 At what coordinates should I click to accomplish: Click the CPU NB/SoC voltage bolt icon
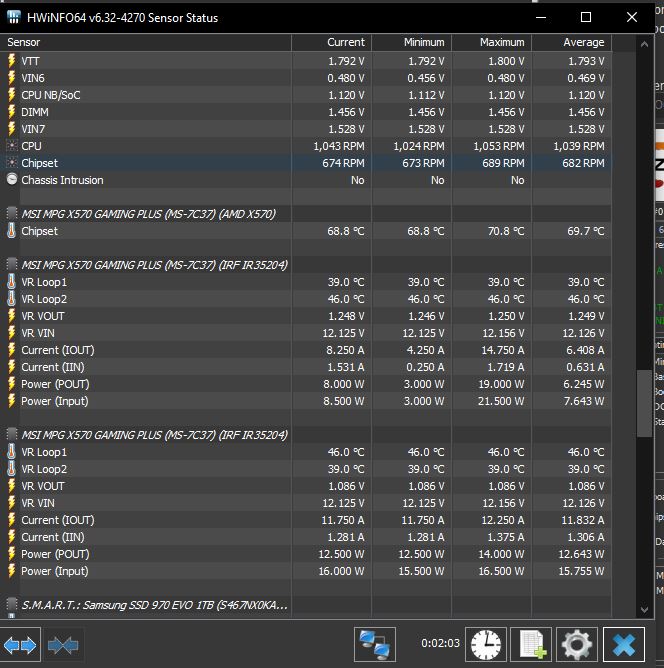[x=12, y=95]
